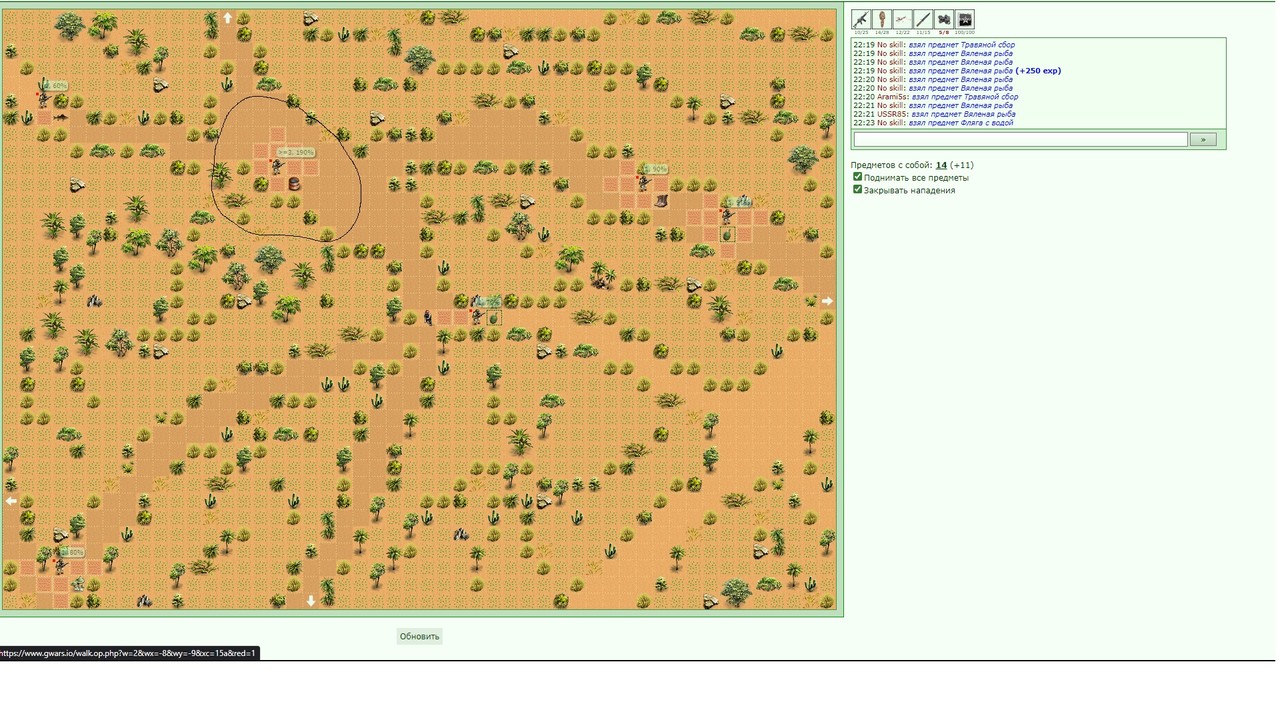Open the Arami5s player name in the log
This screenshot has height=720, width=1280.
(x=891, y=97)
